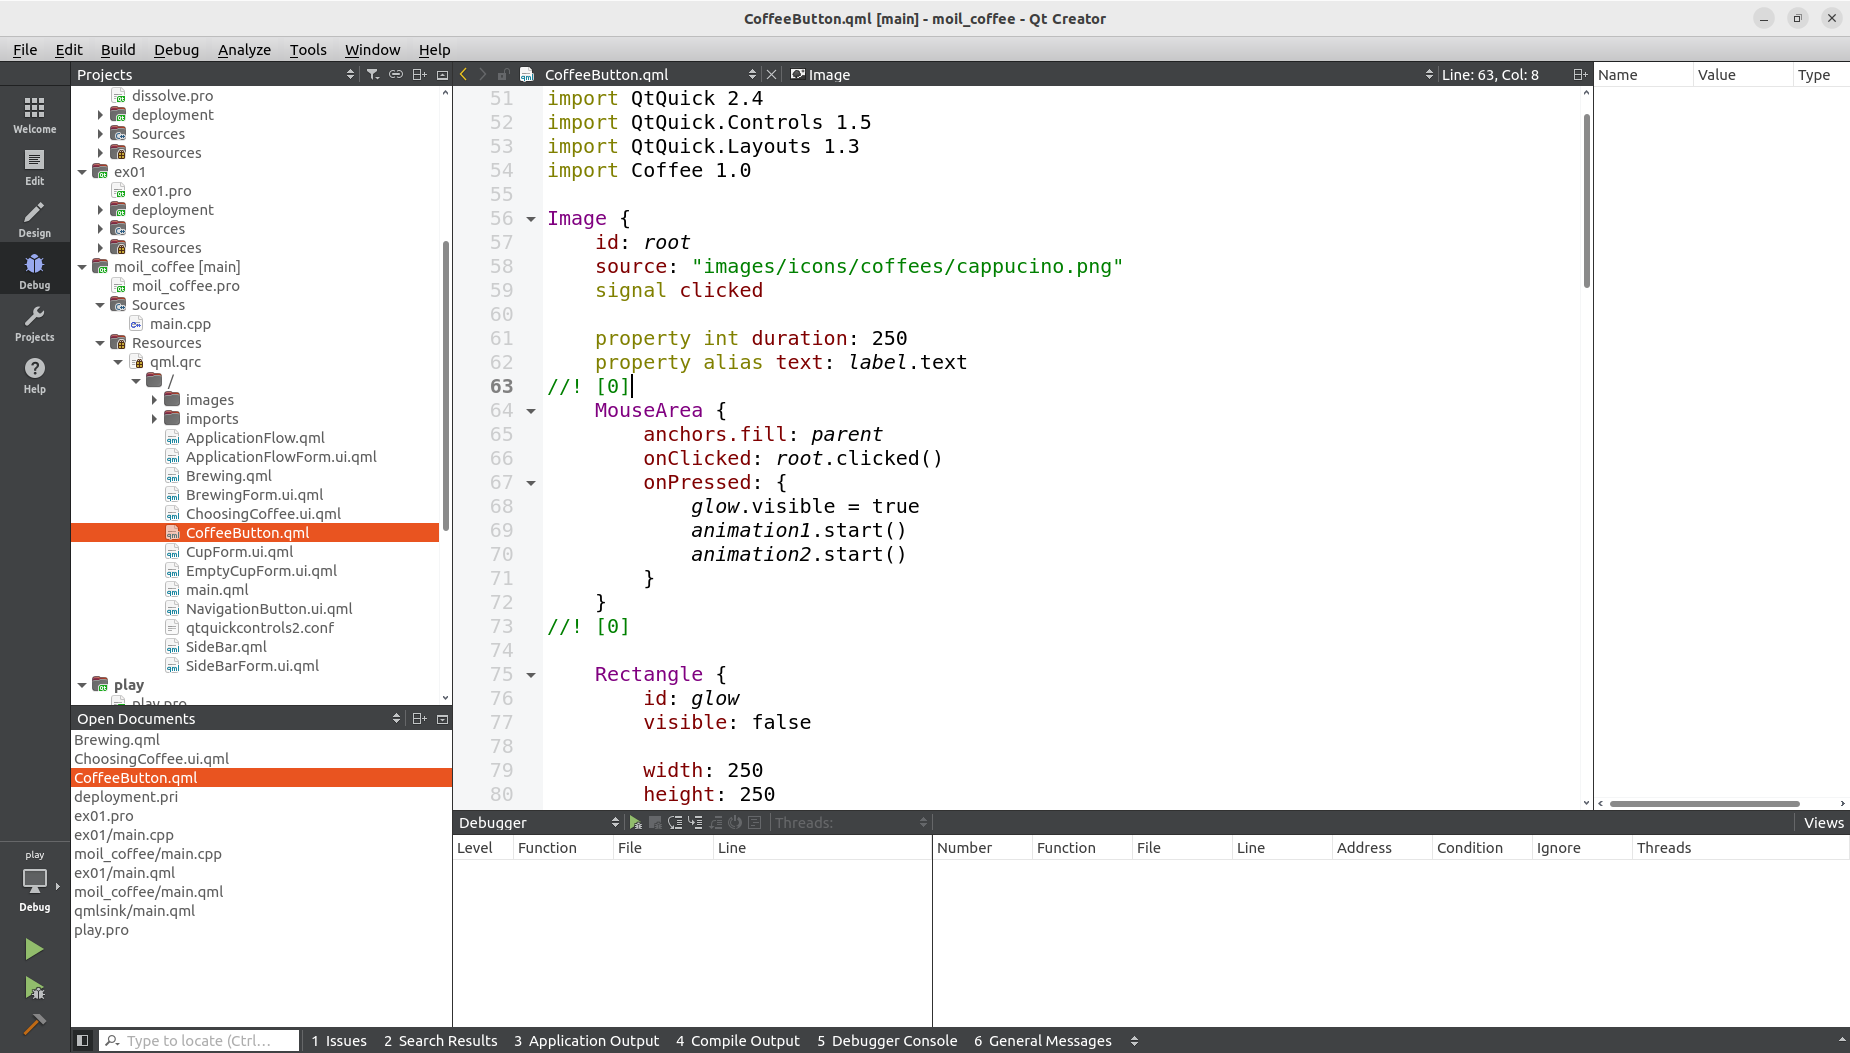The image size is (1850, 1053).
Task: Continue execution with the green debugger play icon
Action: 636,822
